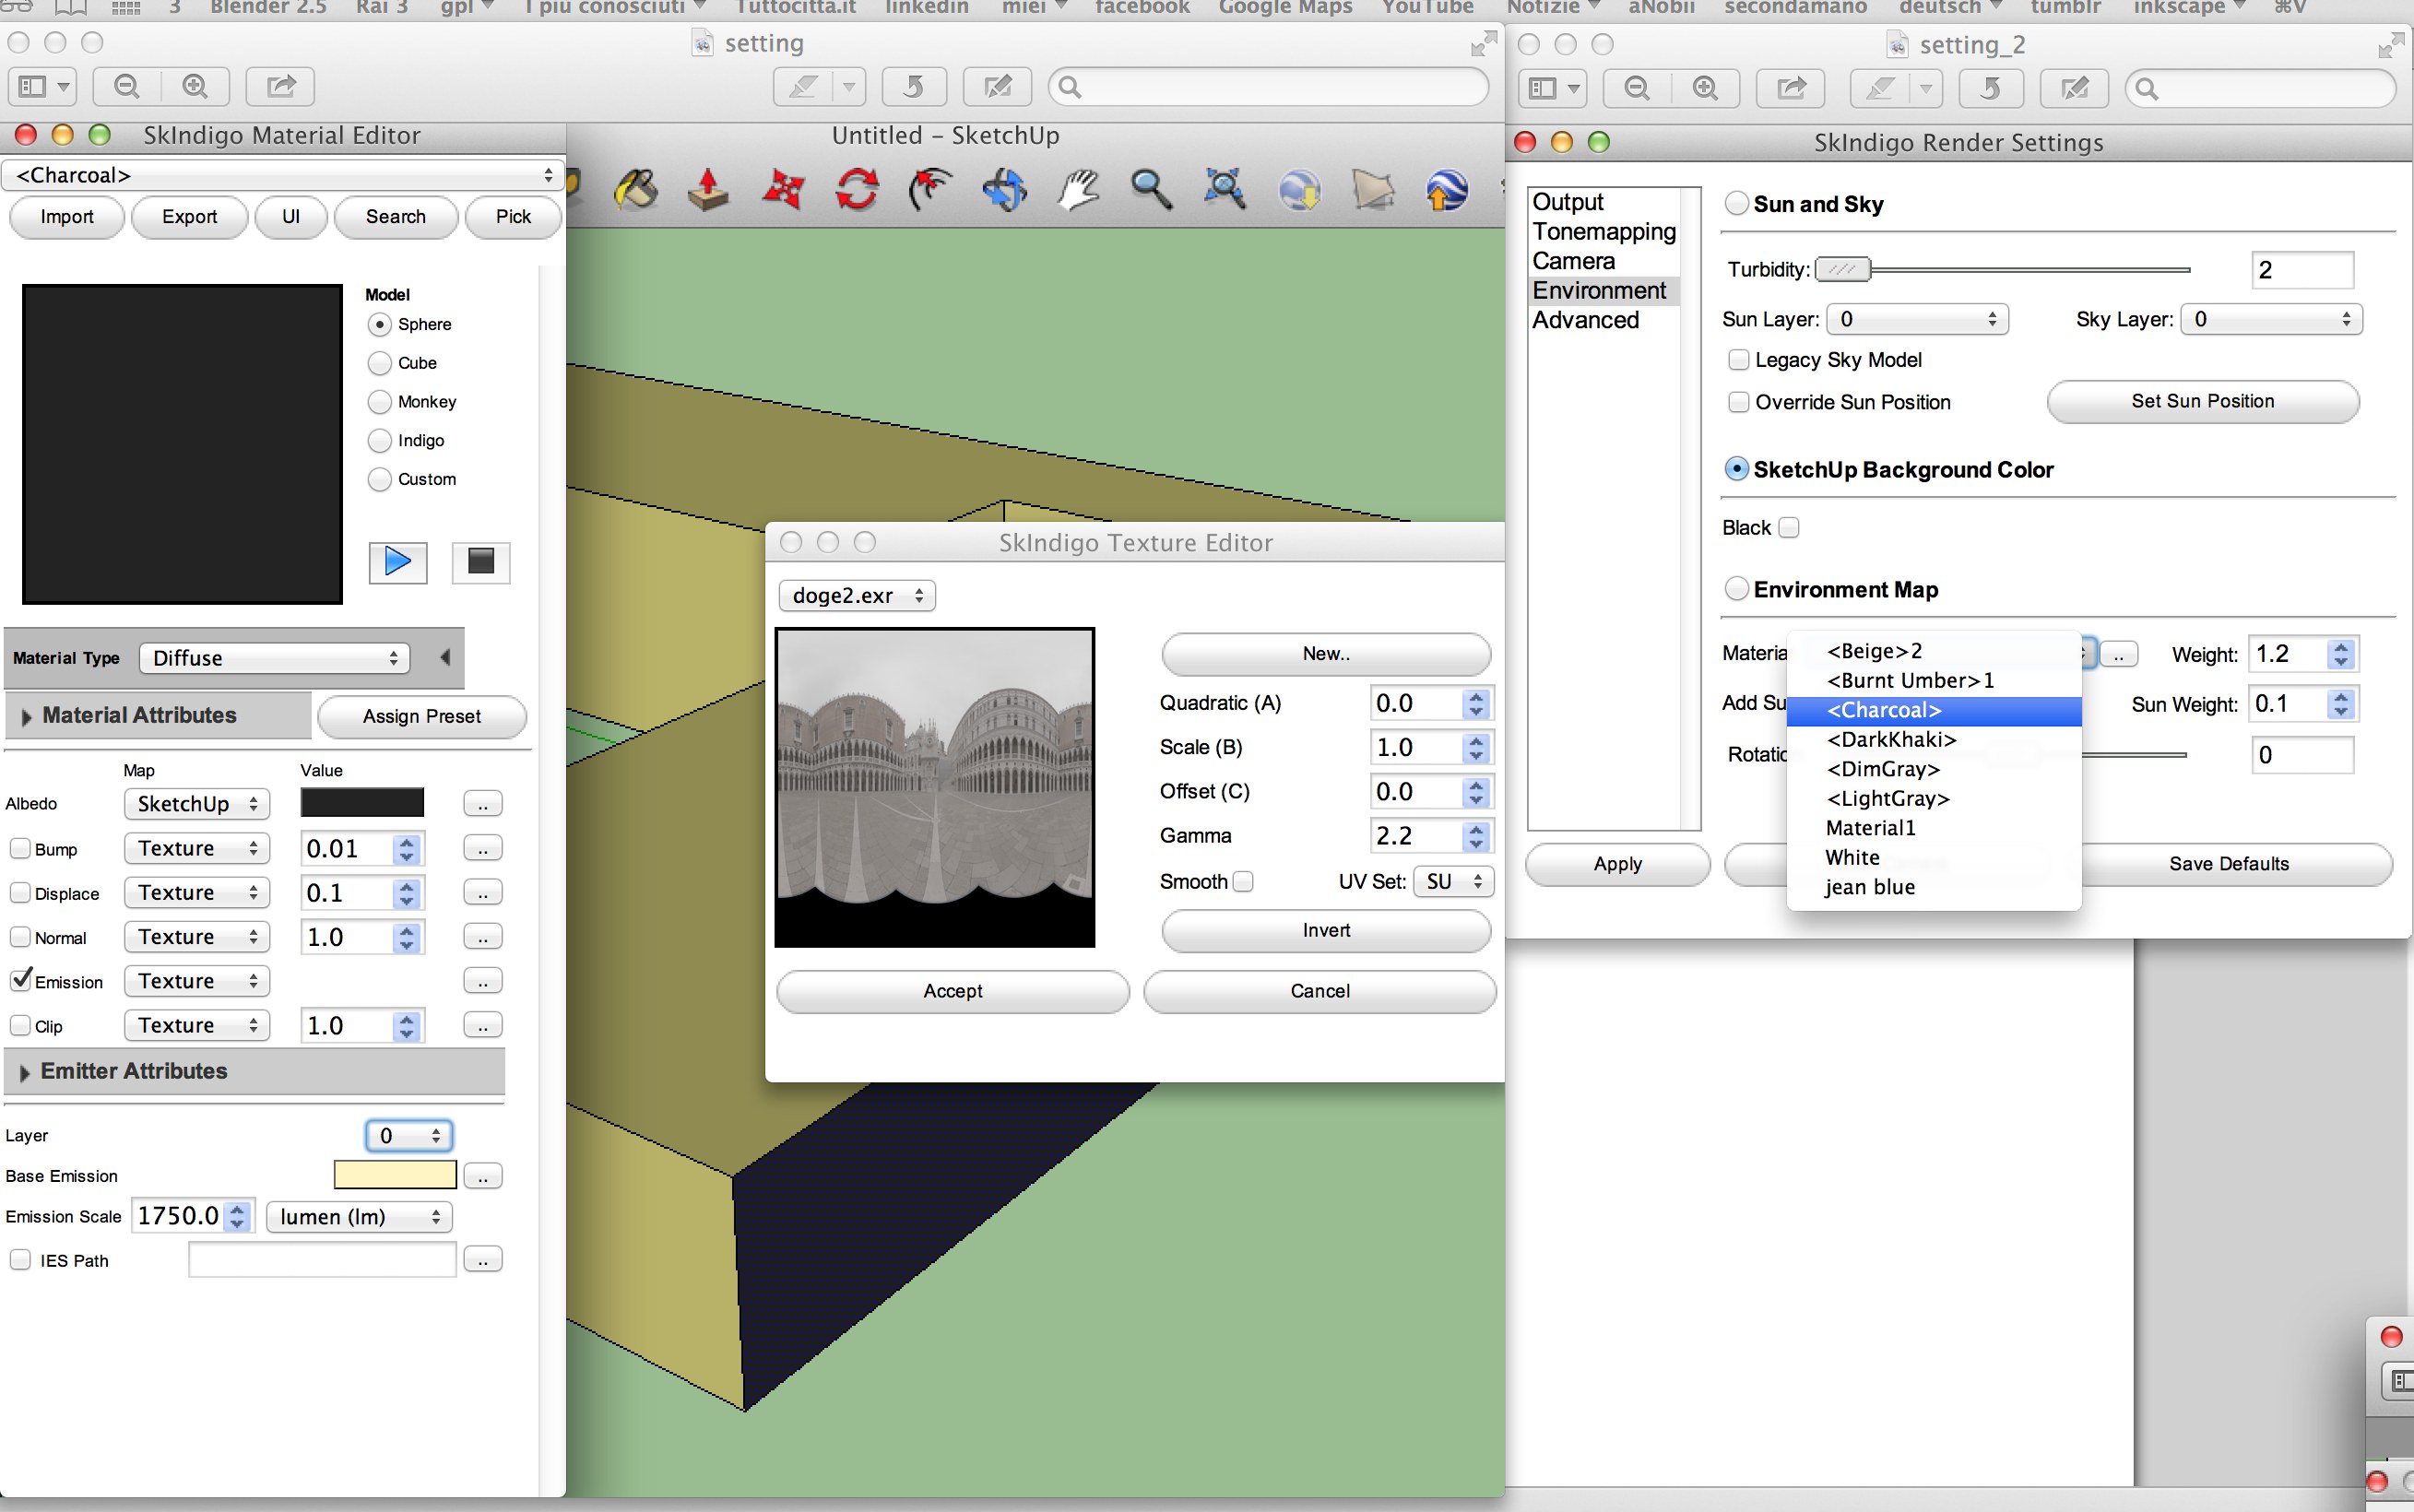The image size is (2414, 1512).
Task: Select the Push/Pull tool
Action: [708, 189]
